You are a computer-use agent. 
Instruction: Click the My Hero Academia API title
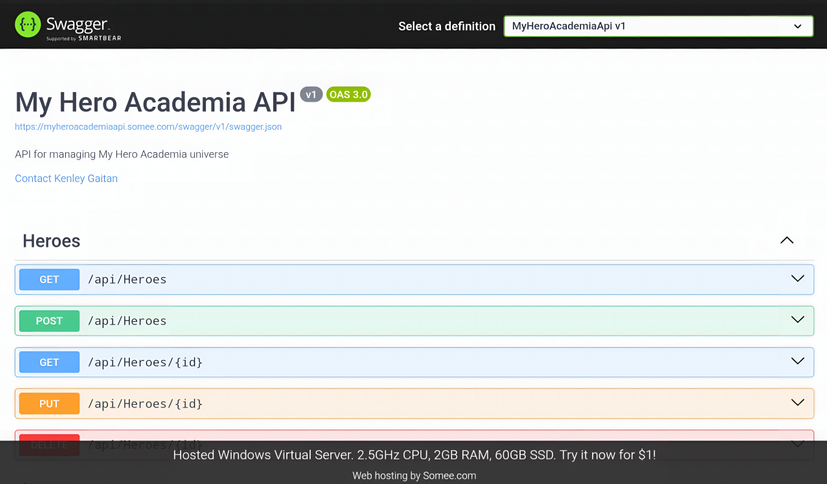coord(156,102)
